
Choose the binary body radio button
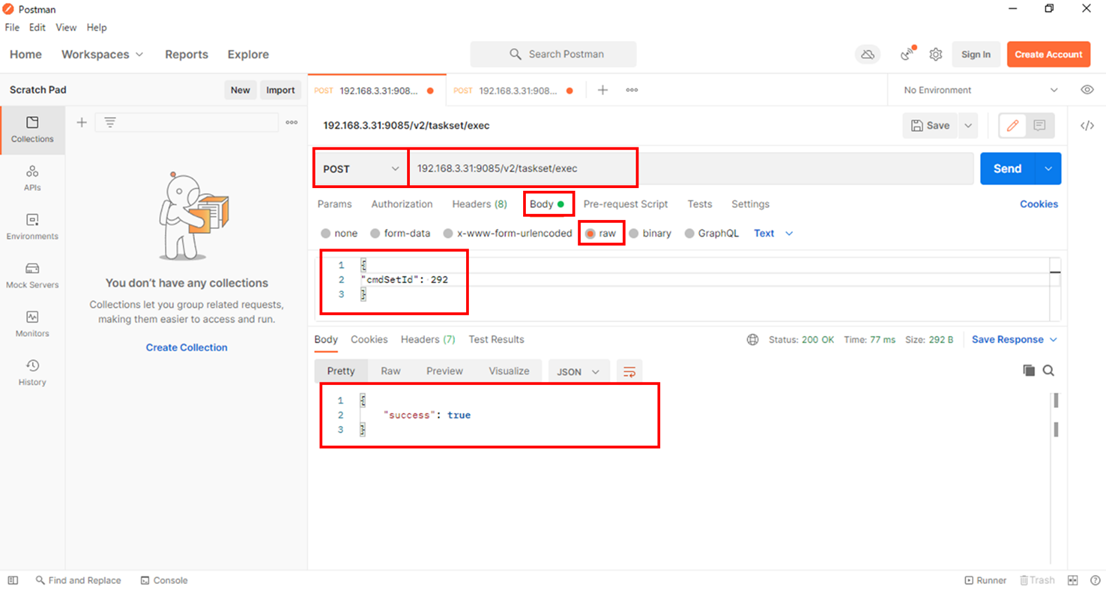[634, 234]
